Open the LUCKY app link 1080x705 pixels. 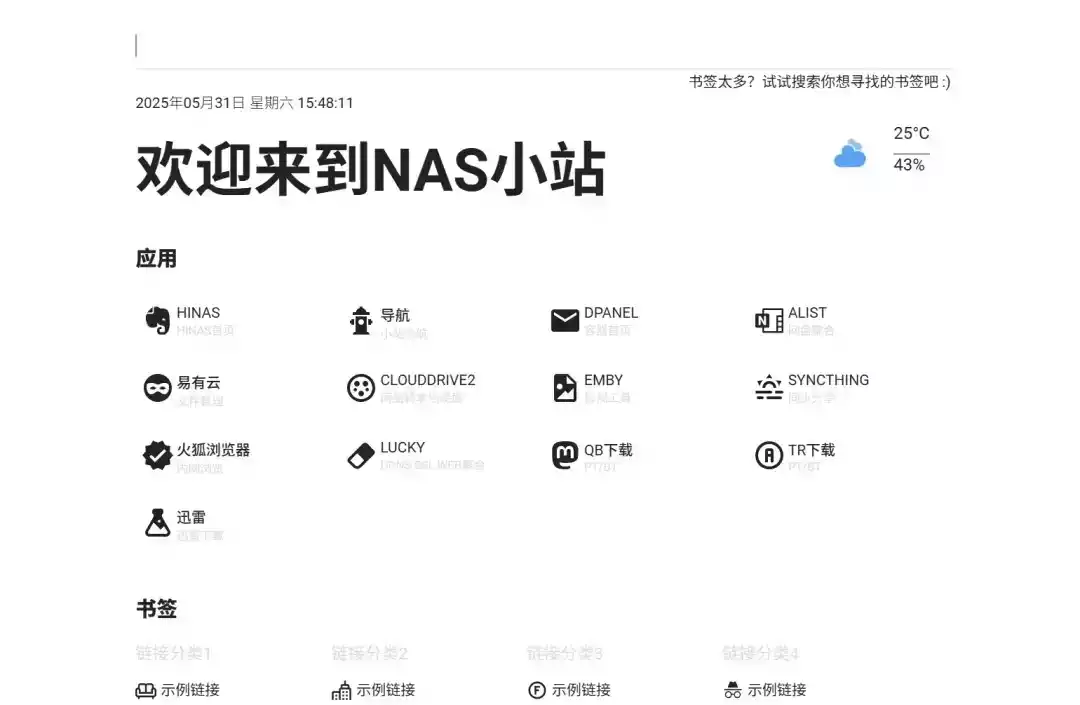click(x=402, y=448)
